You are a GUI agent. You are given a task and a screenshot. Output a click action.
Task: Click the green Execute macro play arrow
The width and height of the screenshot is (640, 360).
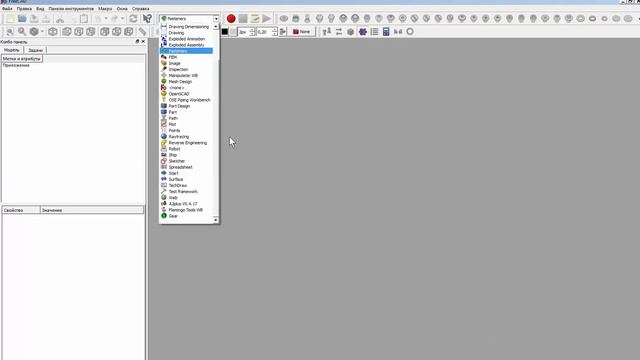267,19
